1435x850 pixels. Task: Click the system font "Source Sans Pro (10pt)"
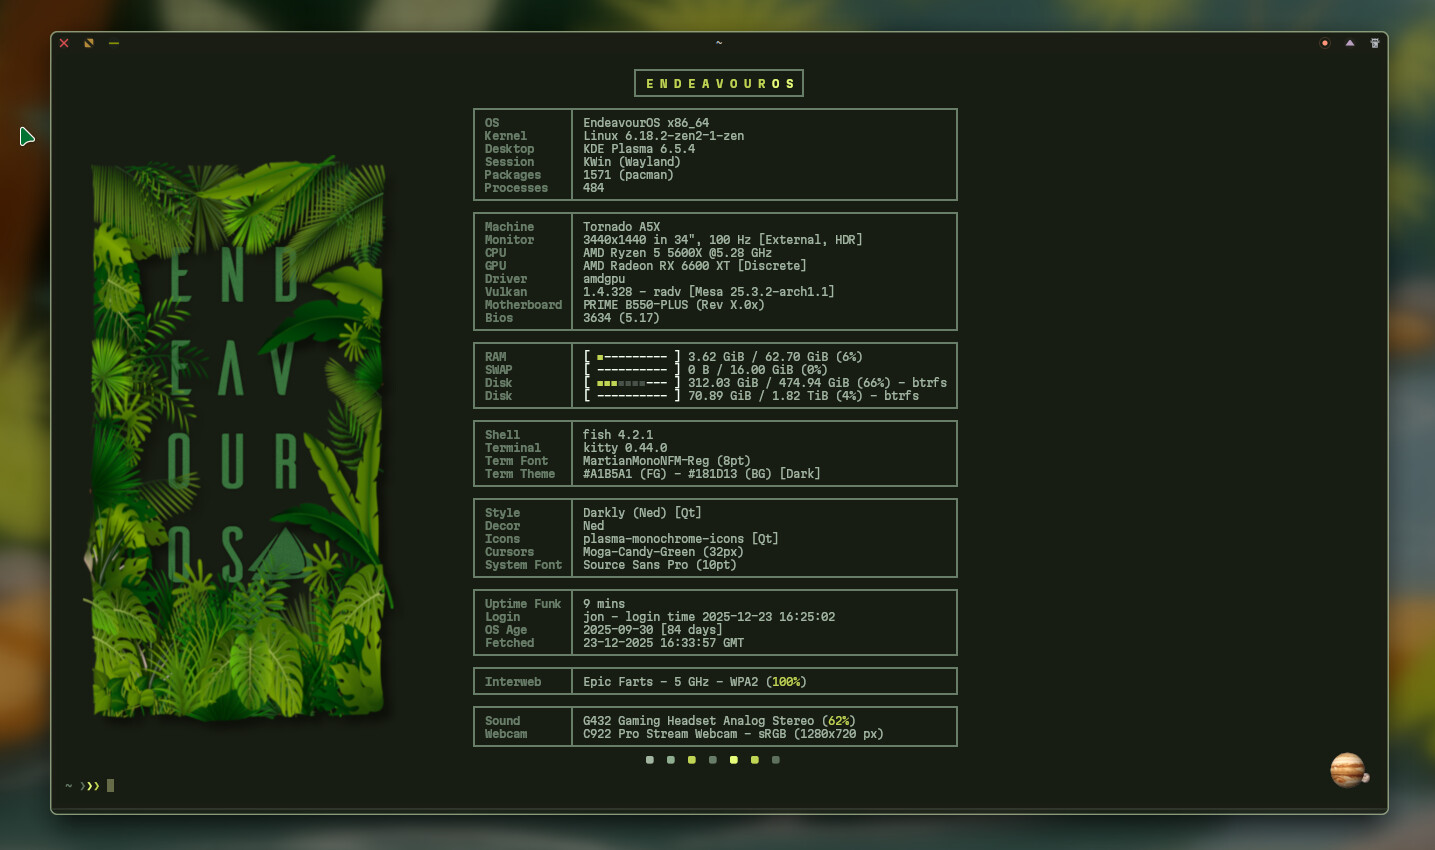click(660, 565)
